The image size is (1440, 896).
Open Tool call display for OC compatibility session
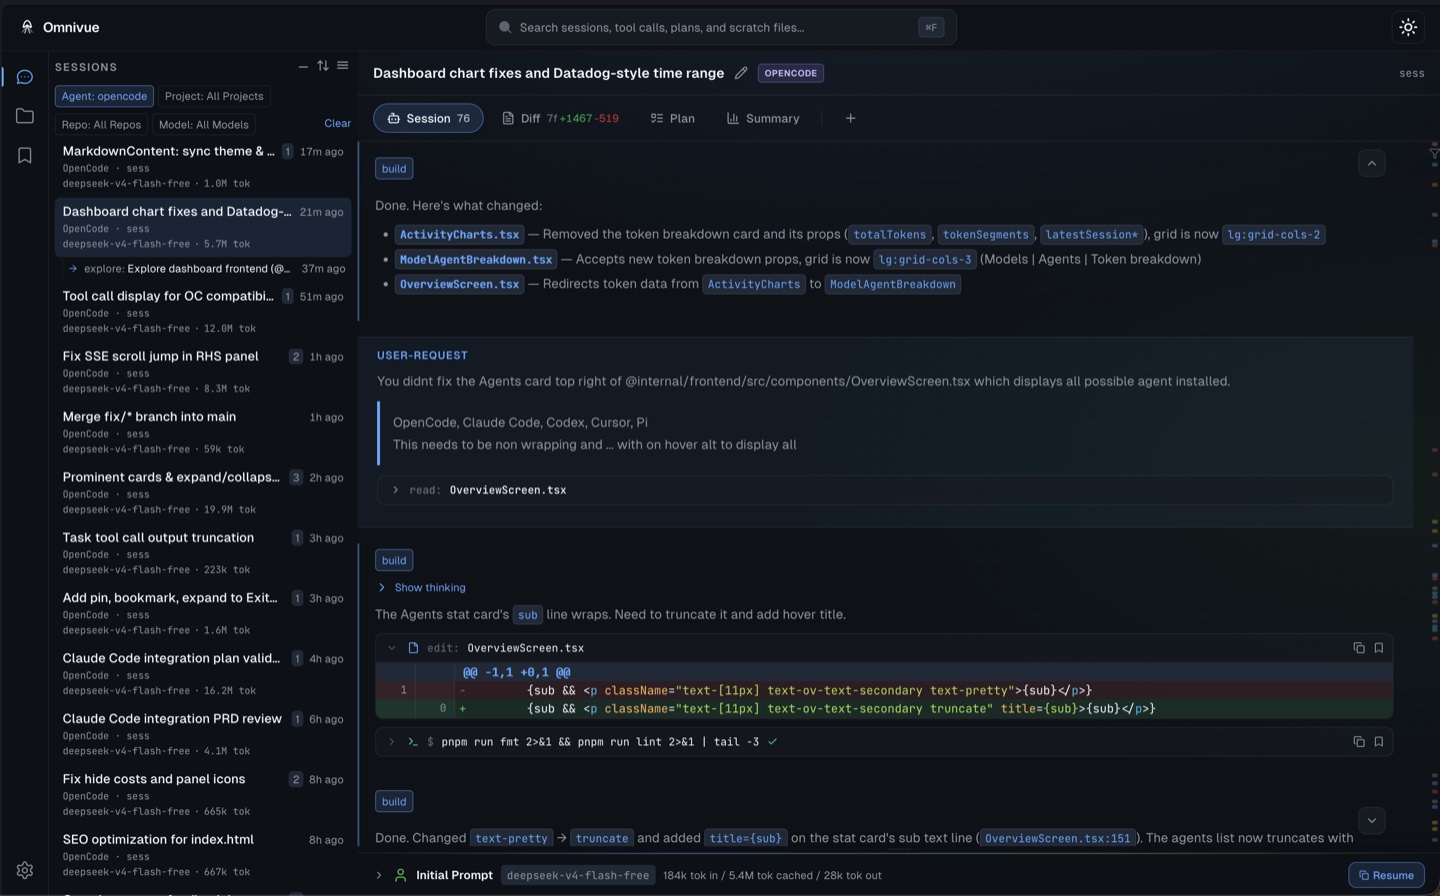(x=203, y=311)
